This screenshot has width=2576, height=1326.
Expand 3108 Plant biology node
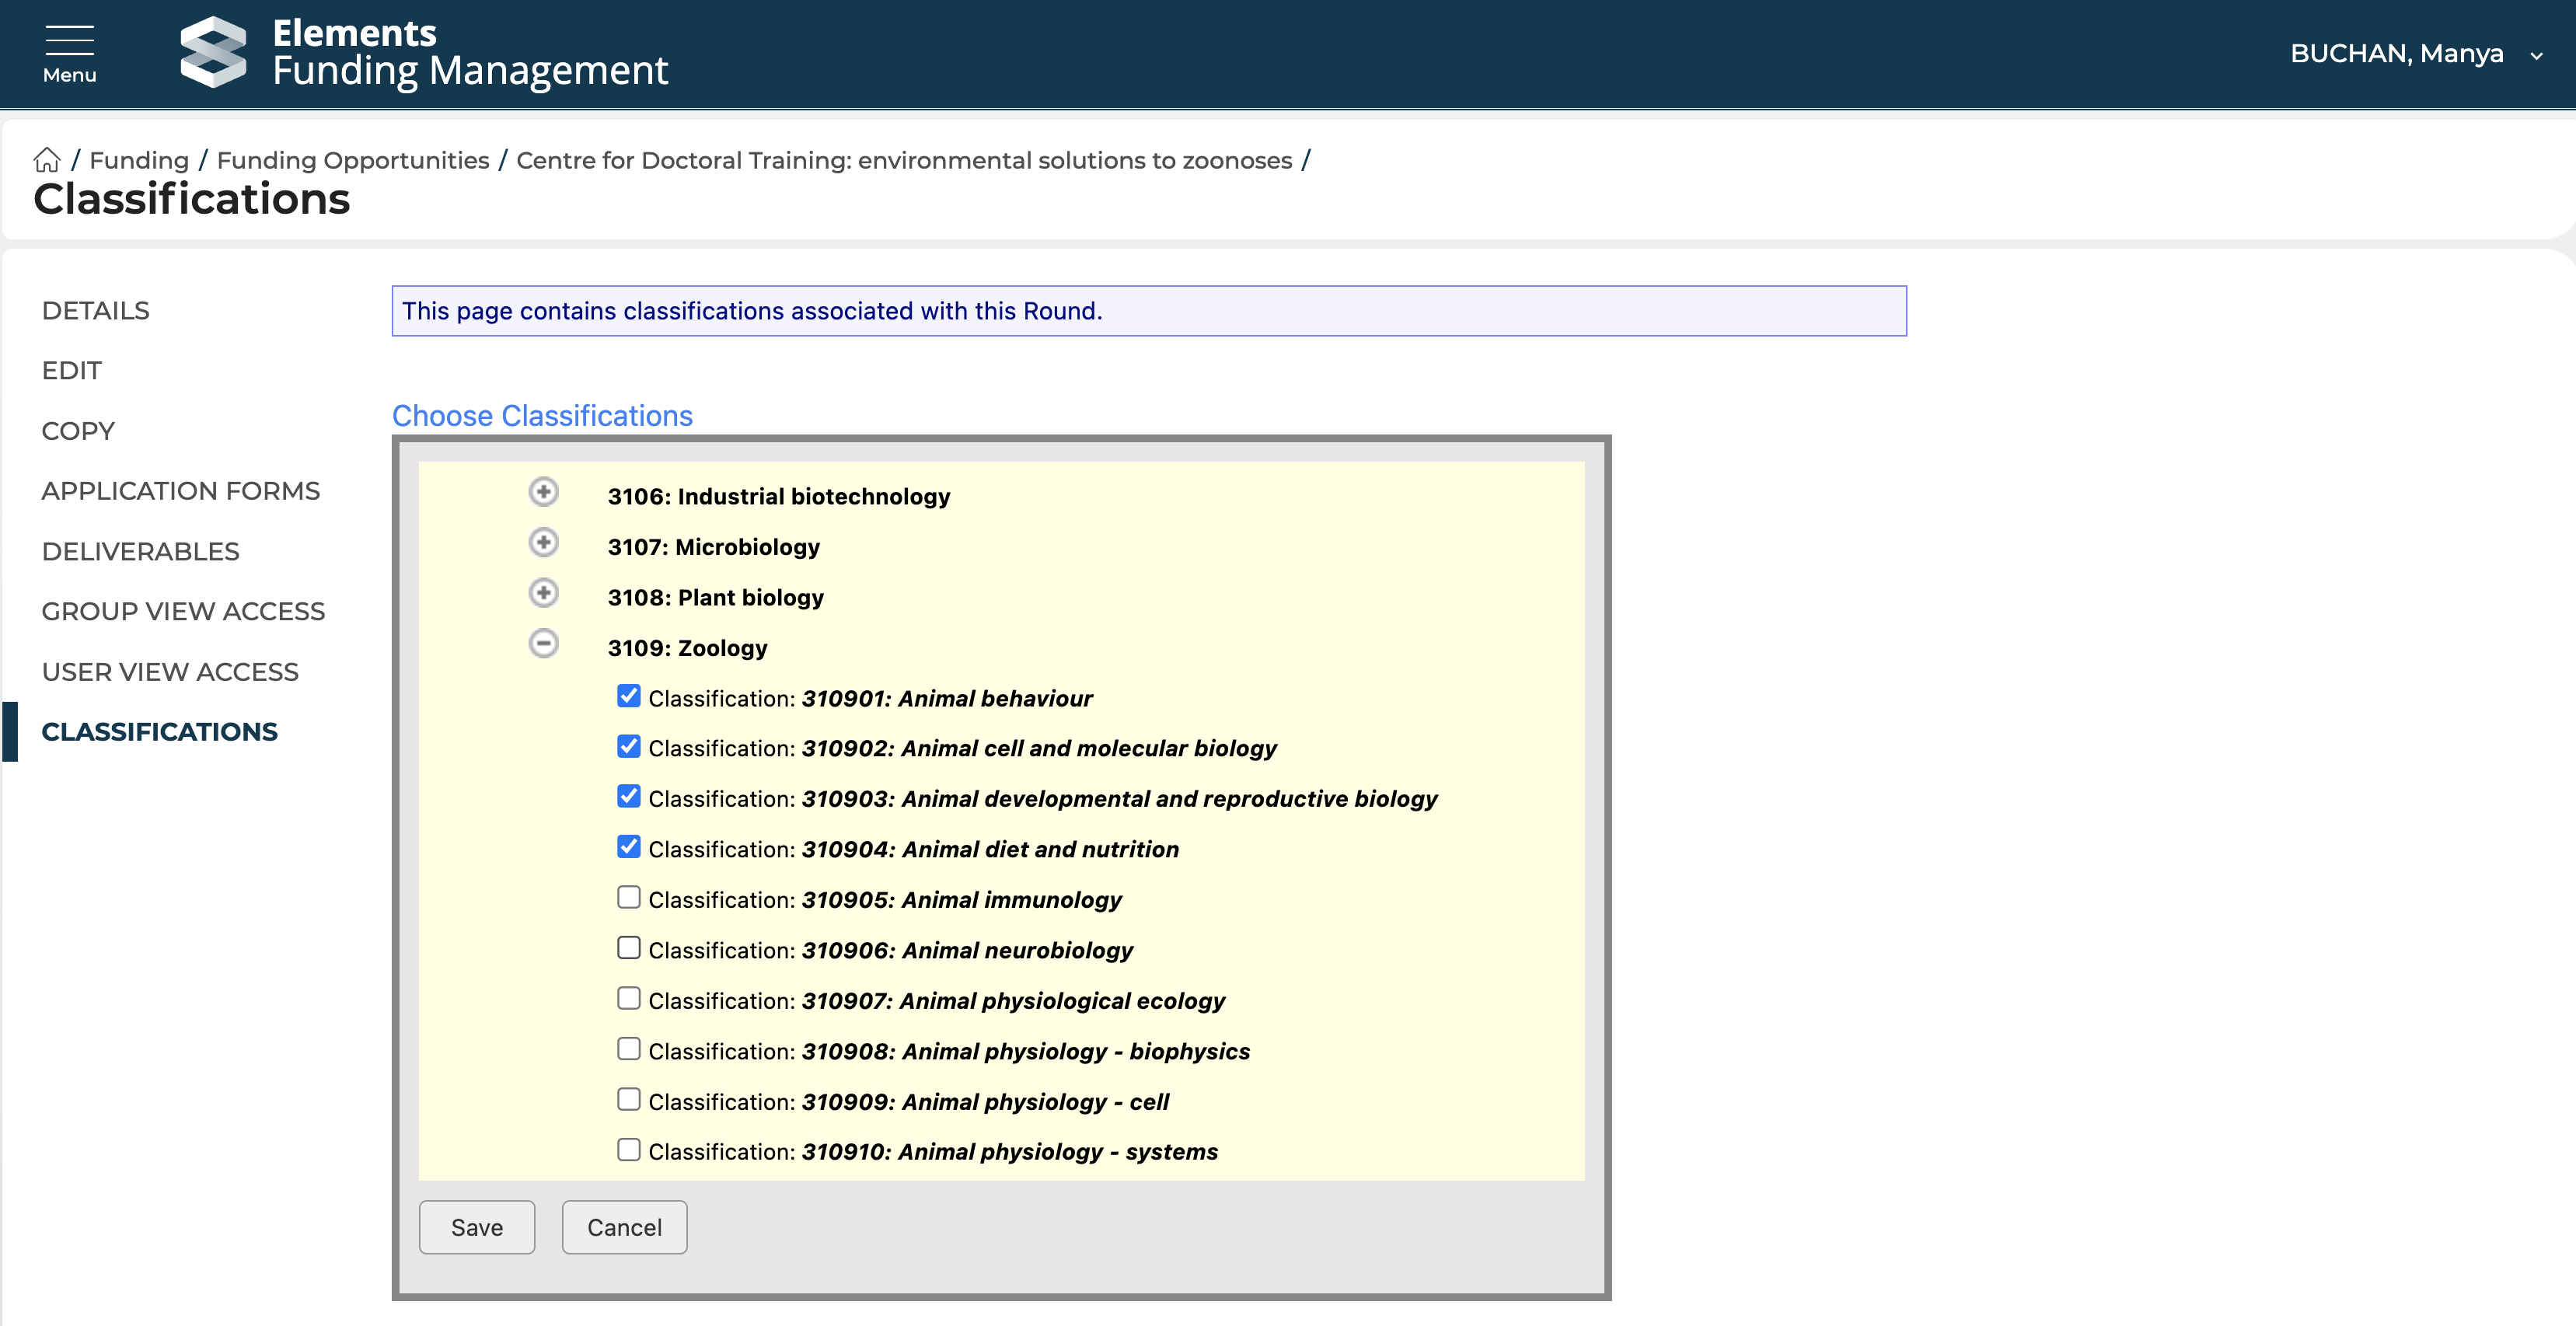point(543,593)
